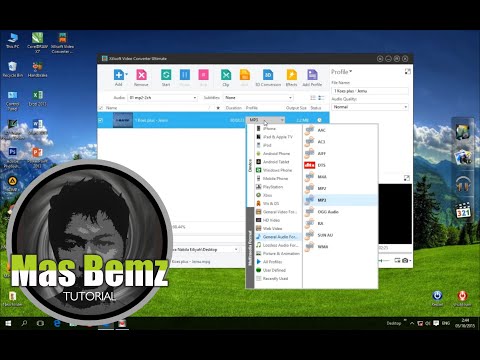Open Excel 2013 desktop shortcut

click(37, 98)
